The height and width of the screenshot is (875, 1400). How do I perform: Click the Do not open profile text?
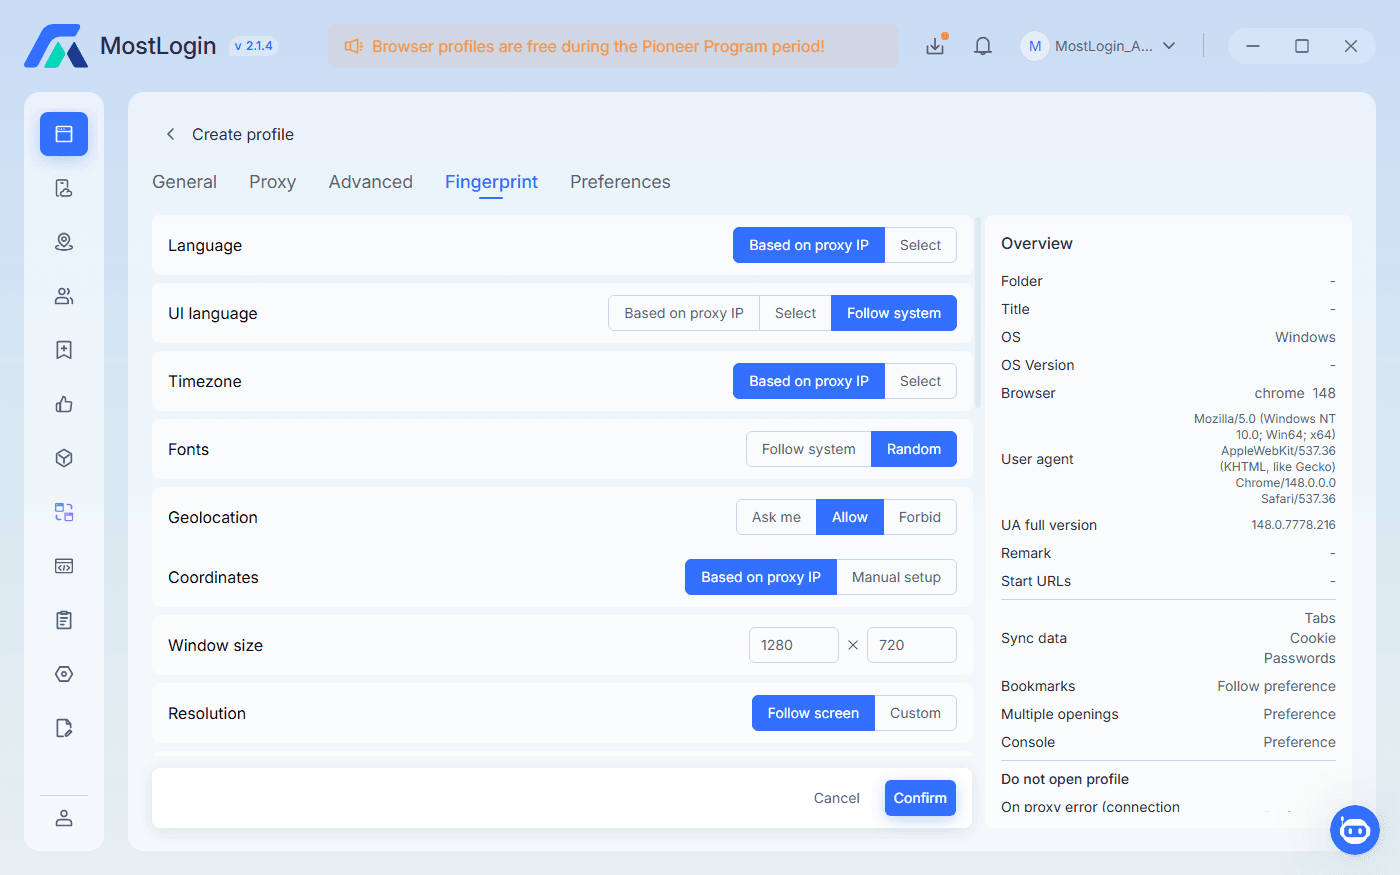(x=1065, y=779)
